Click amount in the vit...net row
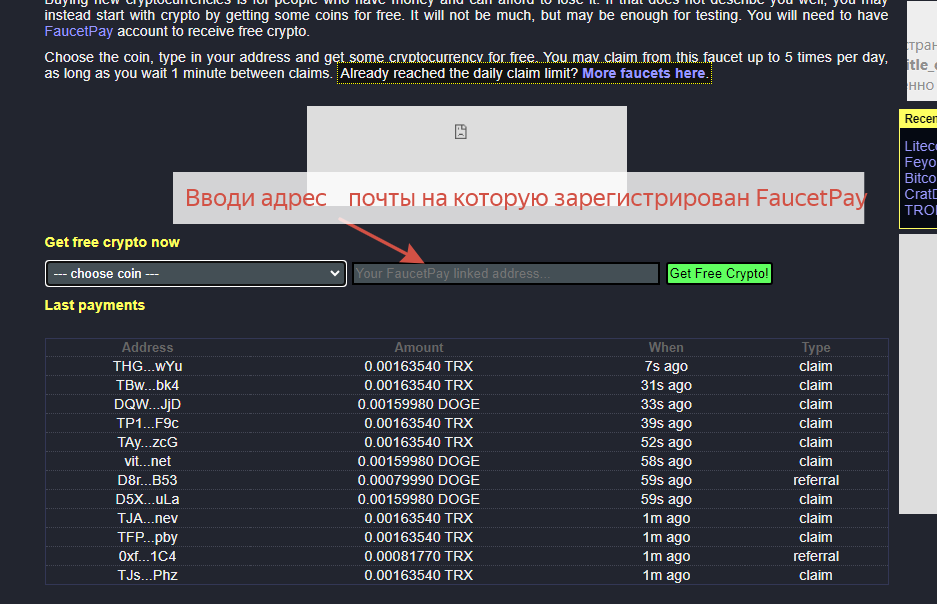This screenshot has width=937, height=604. (x=419, y=462)
